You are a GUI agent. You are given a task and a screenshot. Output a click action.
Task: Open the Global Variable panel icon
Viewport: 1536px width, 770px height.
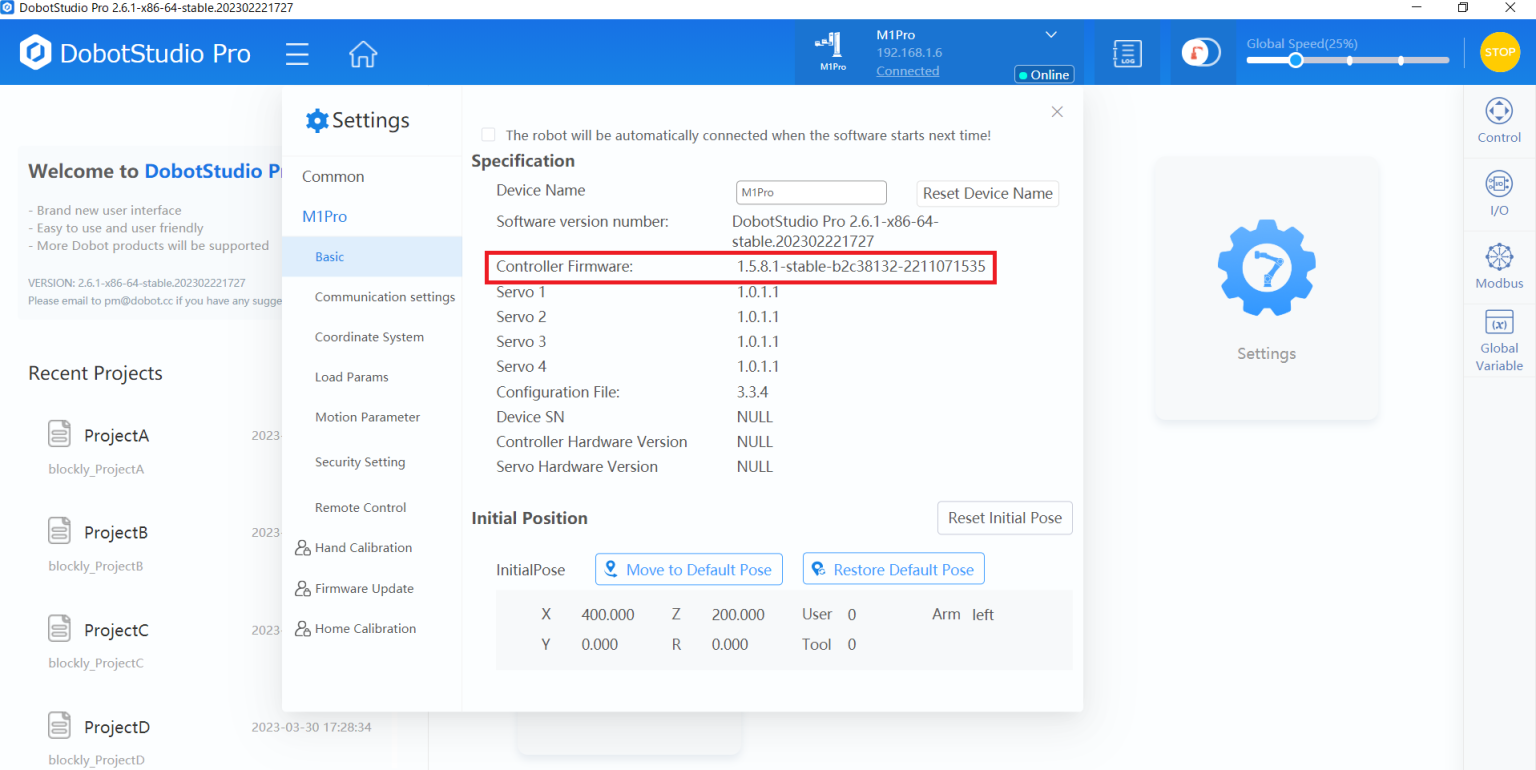tap(1499, 340)
